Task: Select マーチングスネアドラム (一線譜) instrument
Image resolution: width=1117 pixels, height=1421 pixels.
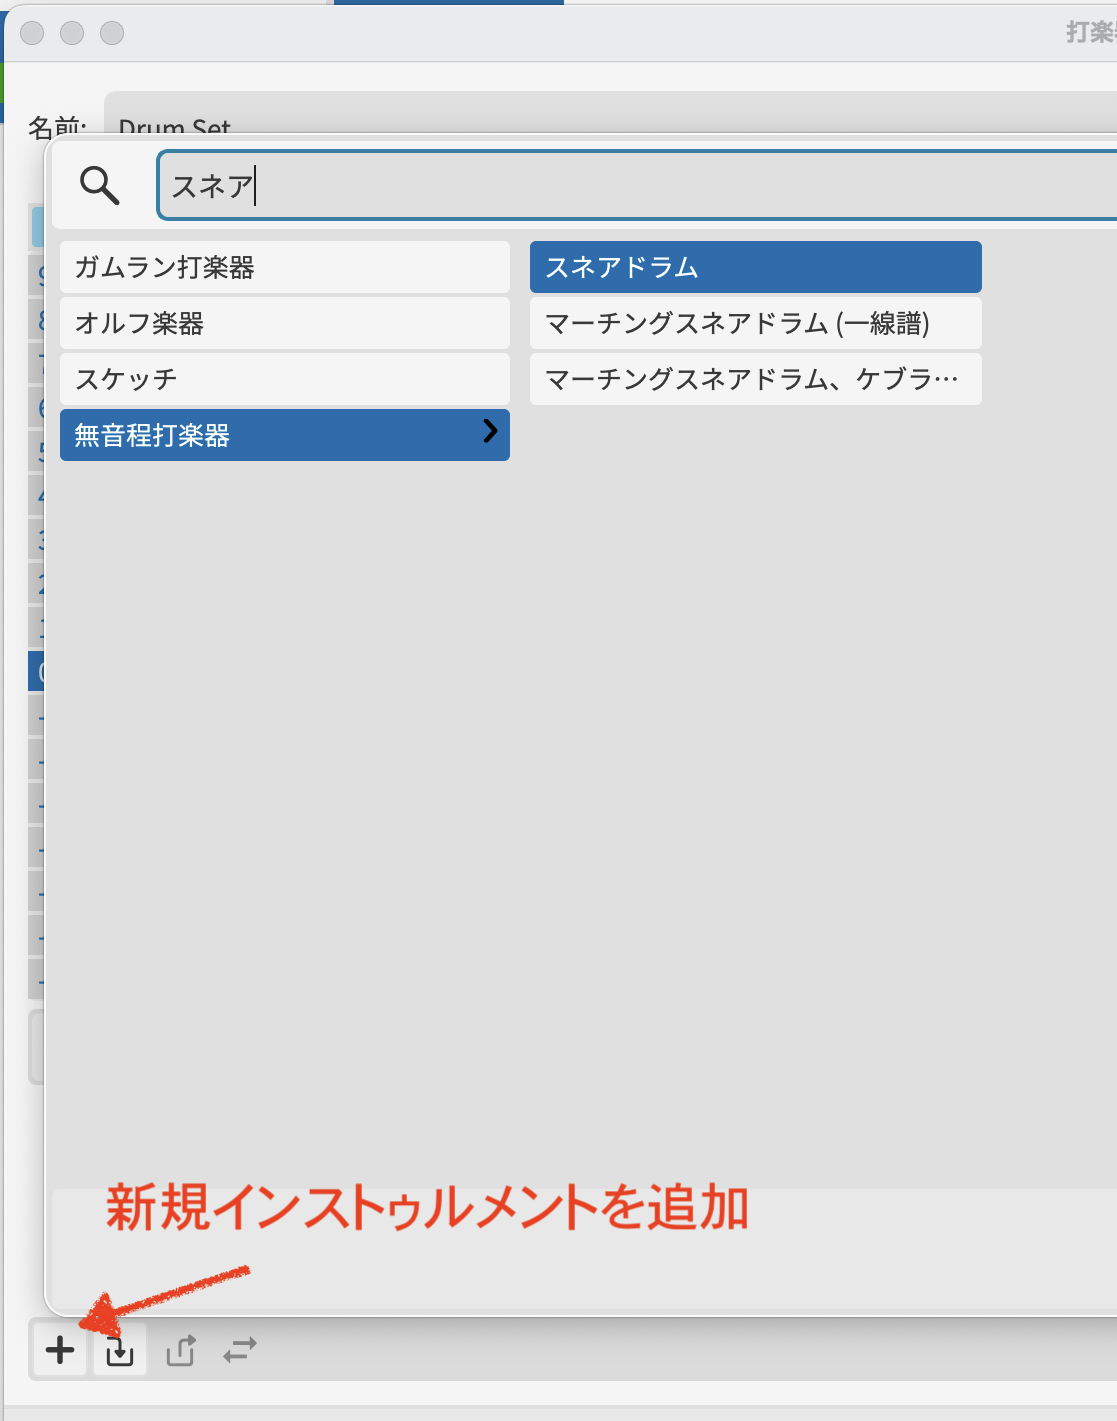Action: click(x=755, y=324)
